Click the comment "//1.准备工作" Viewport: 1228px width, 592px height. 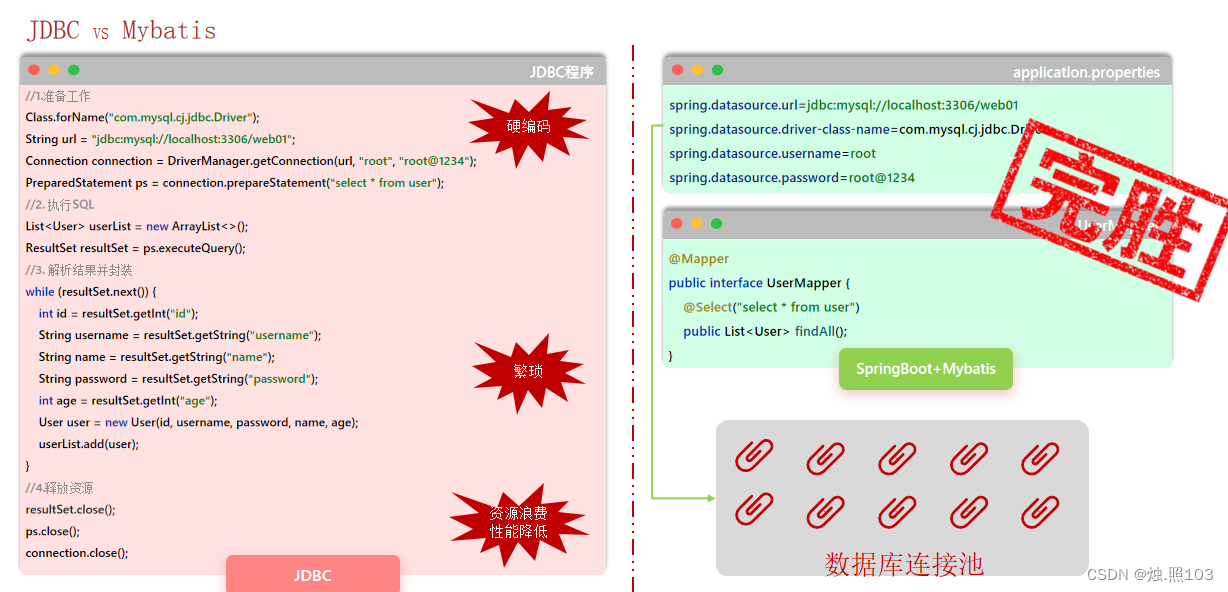pos(58,96)
